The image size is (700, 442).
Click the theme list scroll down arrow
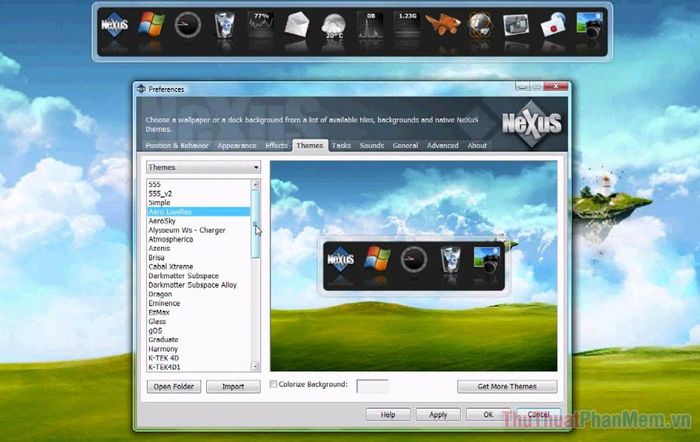point(255,367)
